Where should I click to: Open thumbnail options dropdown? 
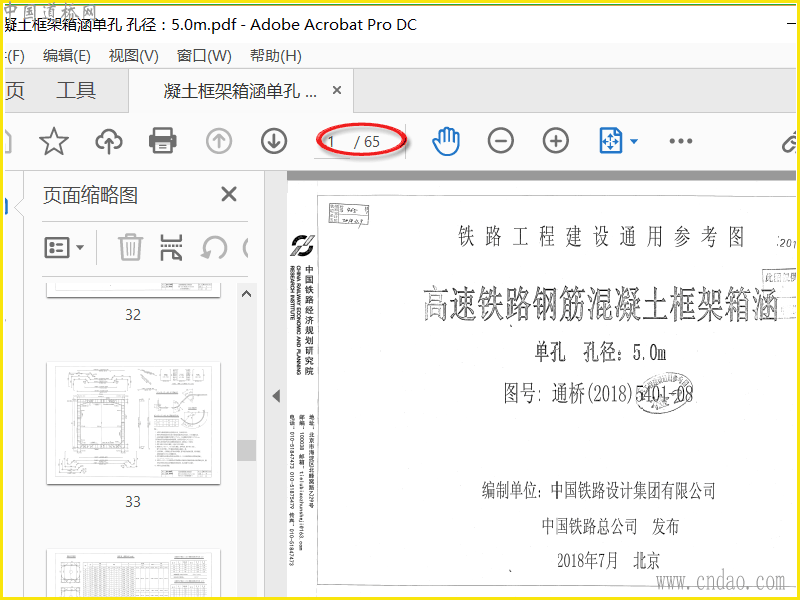click(64, 248)
